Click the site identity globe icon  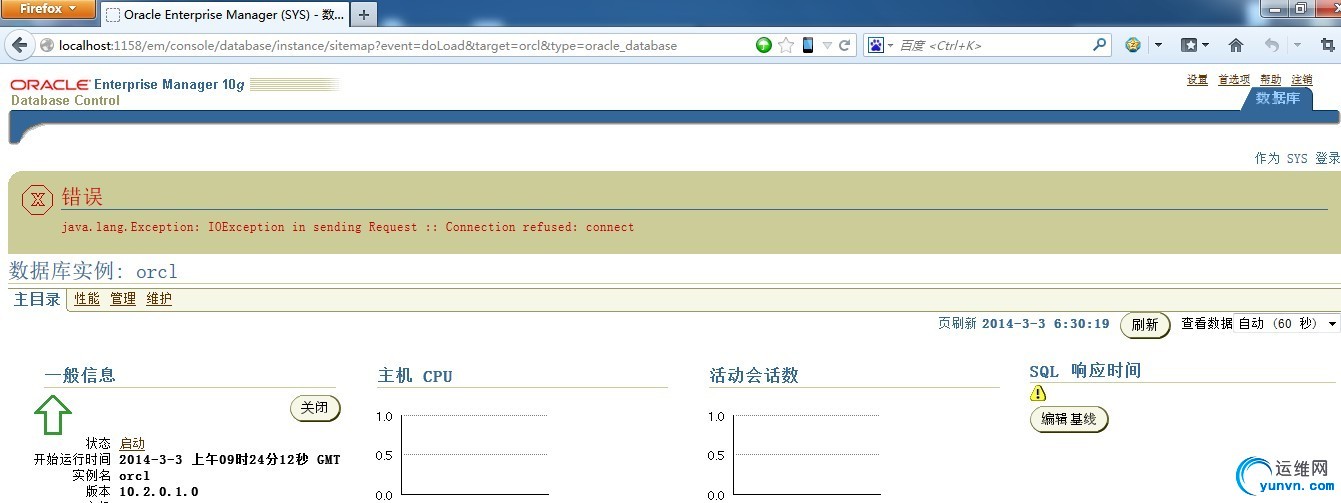(46, 45)
